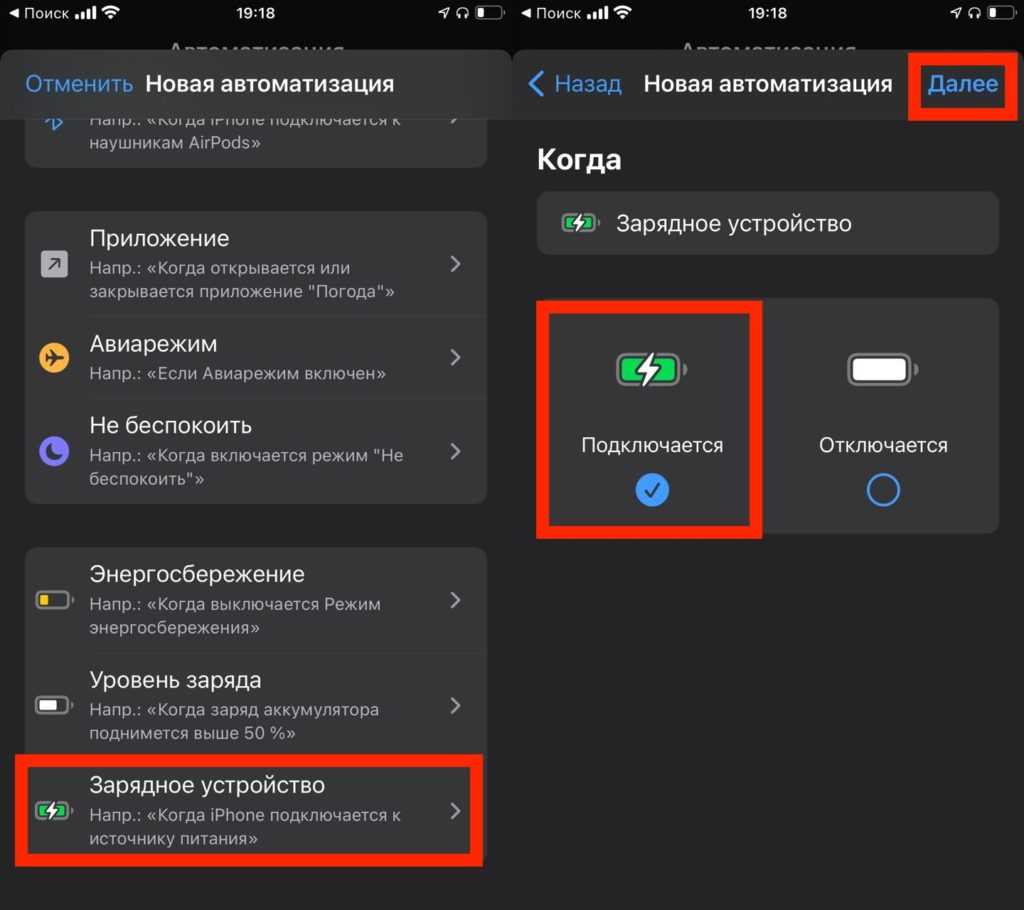Open Приложение trigger via its chevron
Screen dimensions: 1024x910
coord(455,264)
